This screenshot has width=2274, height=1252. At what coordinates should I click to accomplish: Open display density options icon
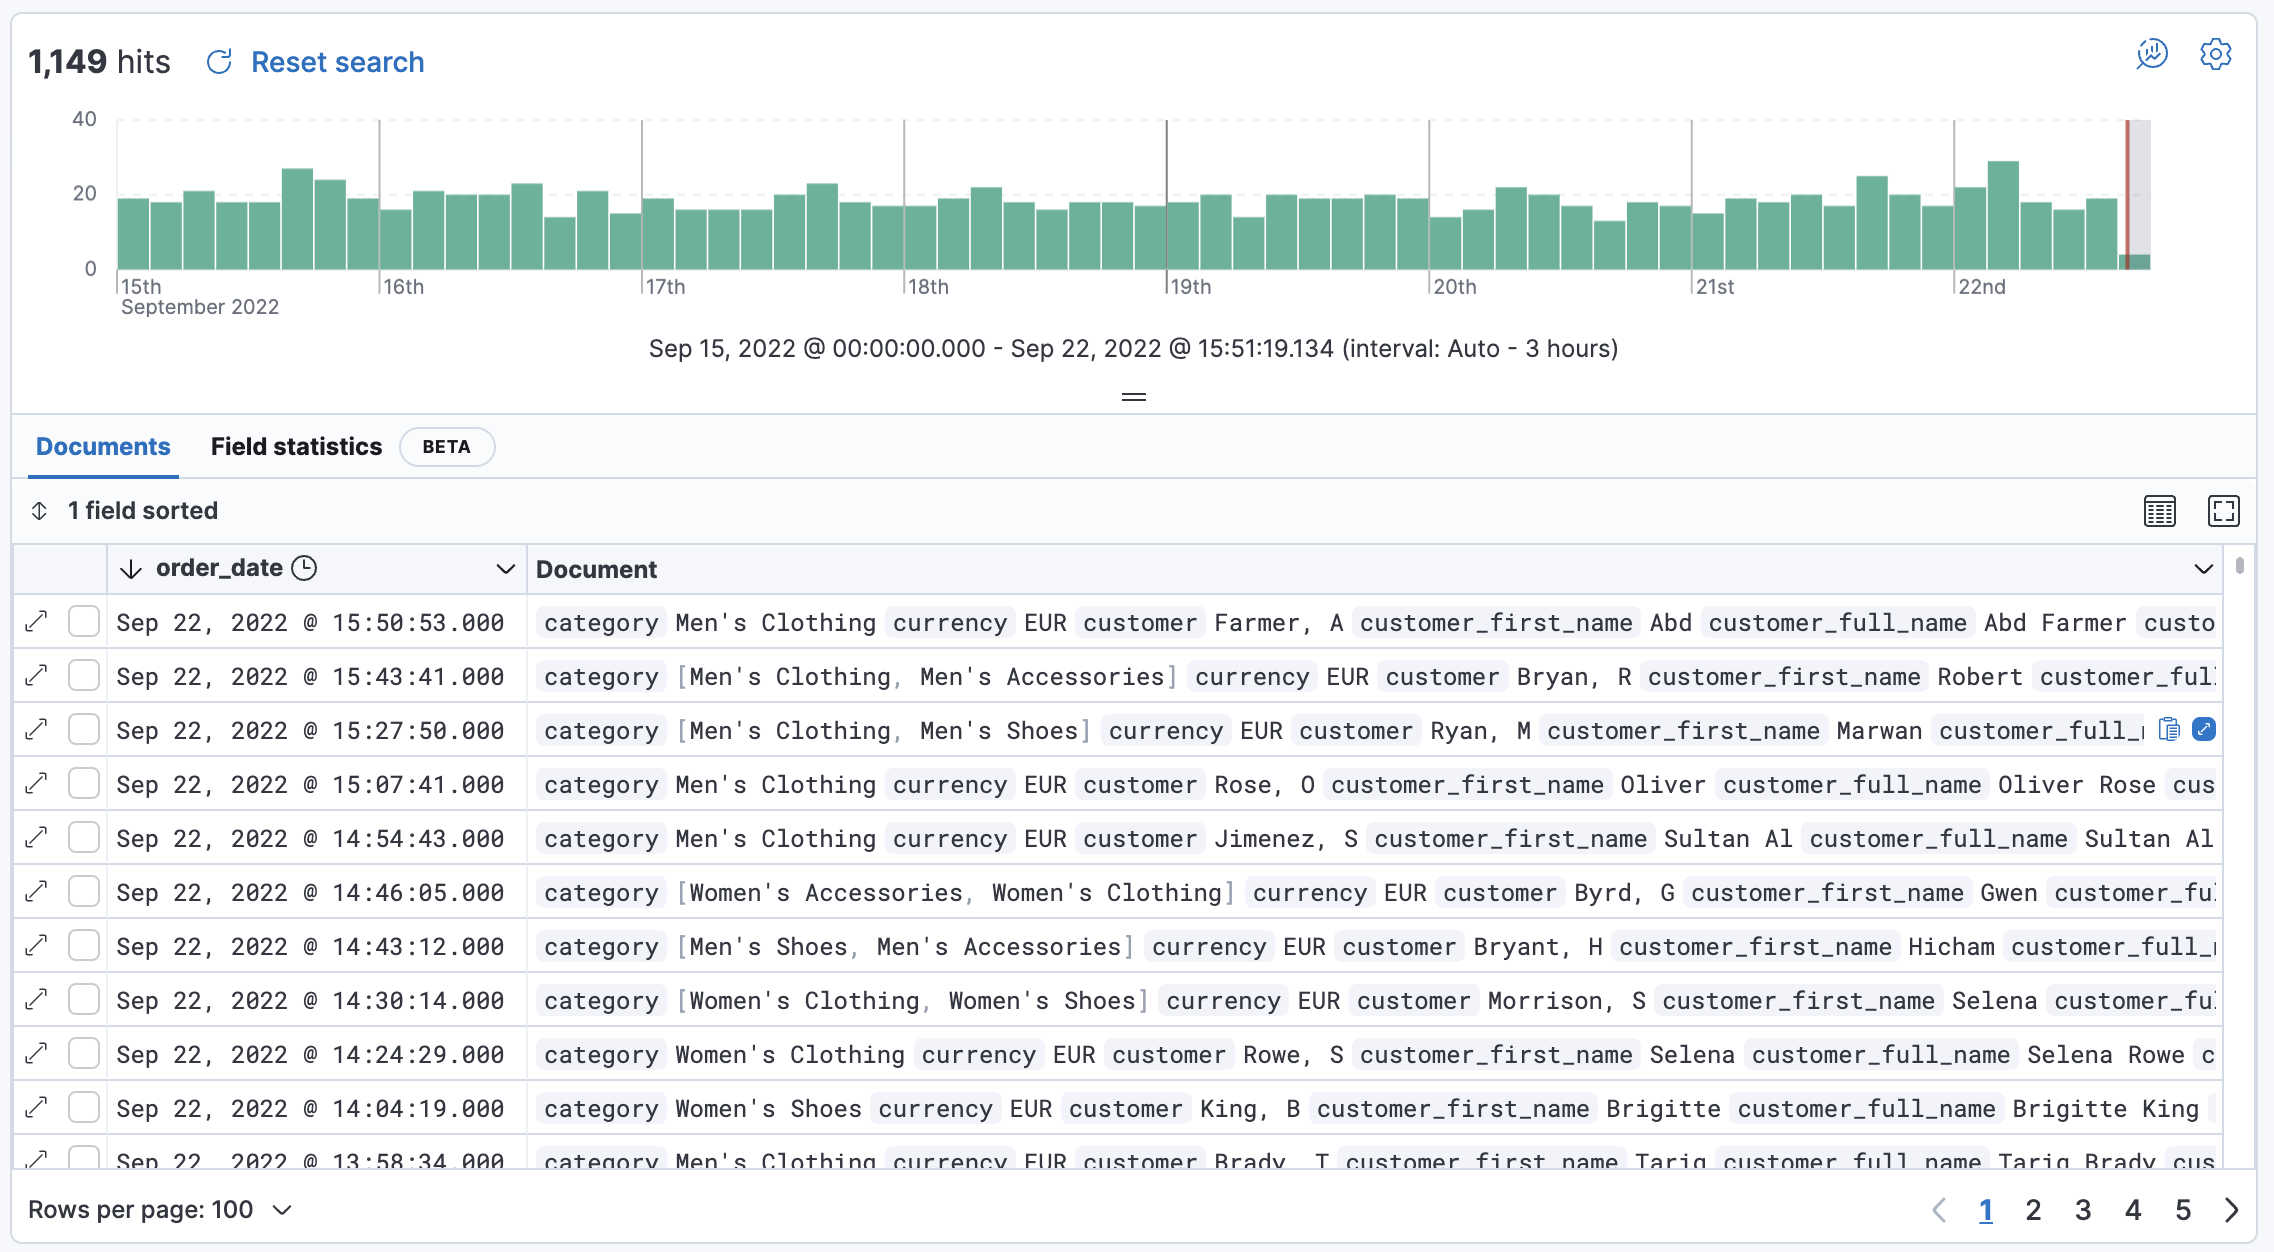tap(2159, 511)
